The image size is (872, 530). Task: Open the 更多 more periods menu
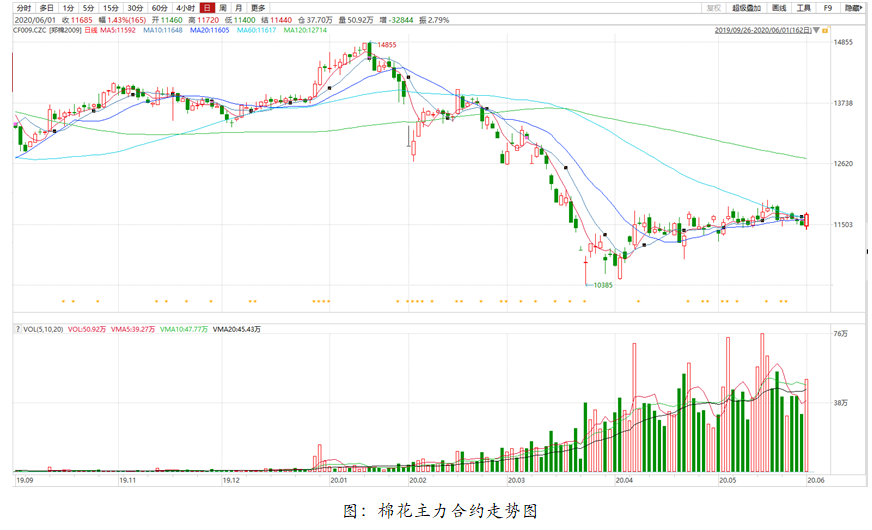coord(259,8)
